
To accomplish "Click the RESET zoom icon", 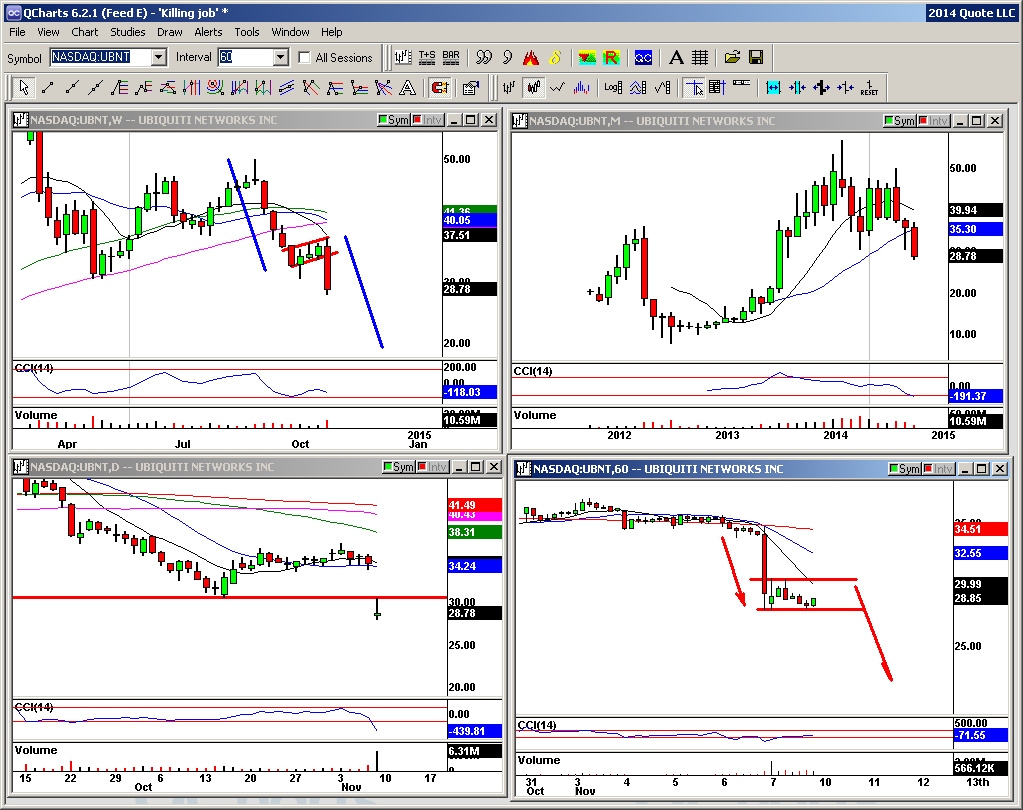I will pyautogui.click(x=869, y=87).
